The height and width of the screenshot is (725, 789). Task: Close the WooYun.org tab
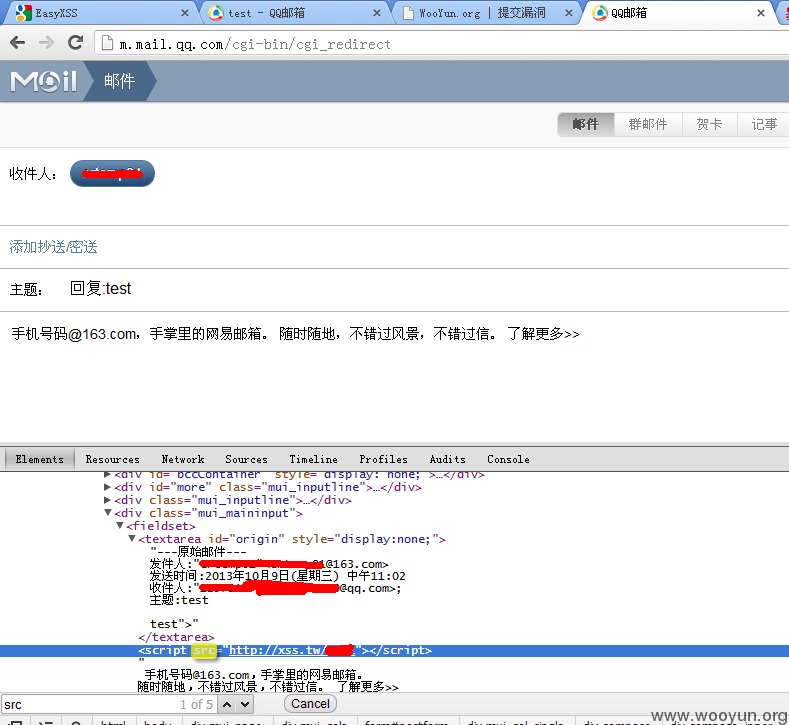[x=569, y=13]
